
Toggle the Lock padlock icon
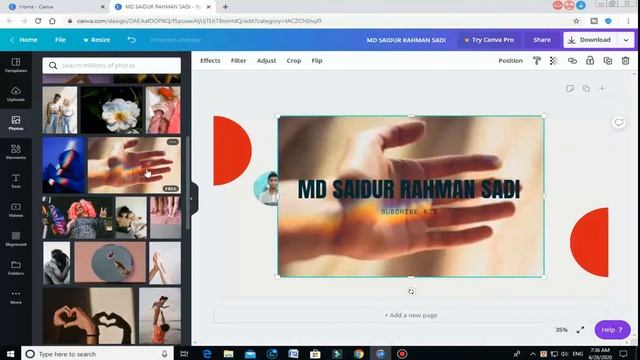pyautogui.click(x=590, y=61)
